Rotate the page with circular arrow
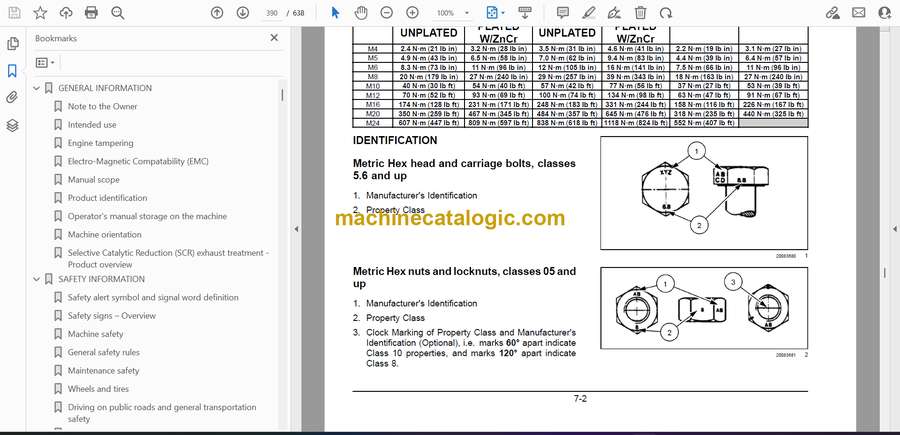The width and height of the screenshot is (900, 435). [666, 13]
